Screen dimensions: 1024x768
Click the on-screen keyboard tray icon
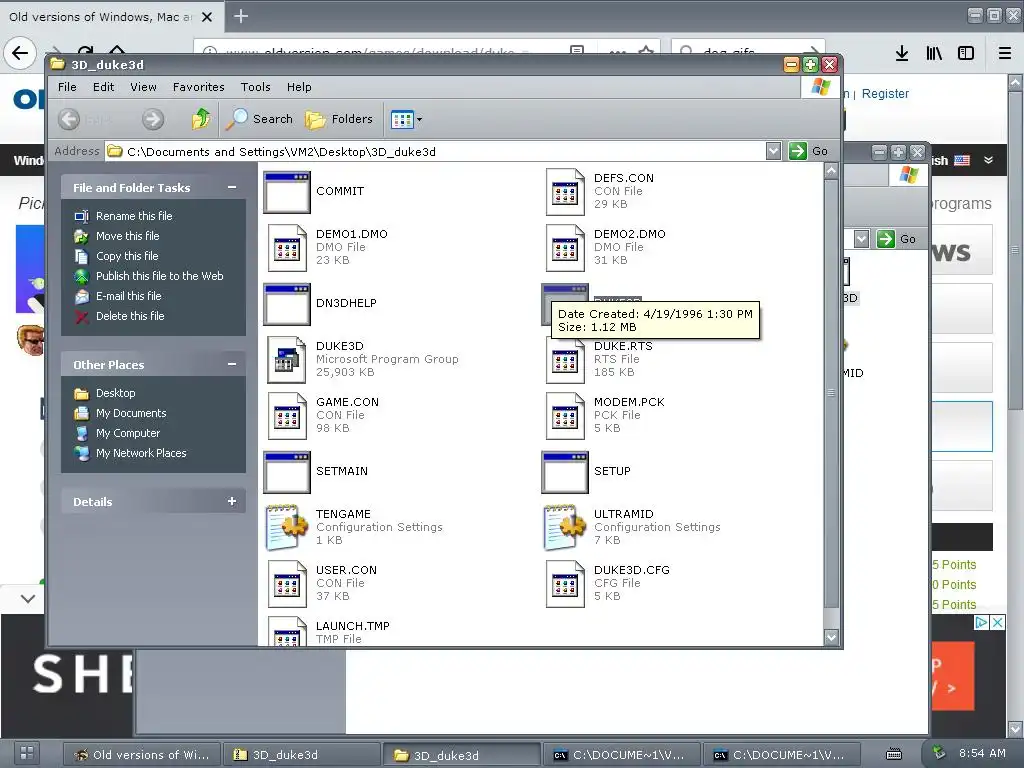[894, 754]
